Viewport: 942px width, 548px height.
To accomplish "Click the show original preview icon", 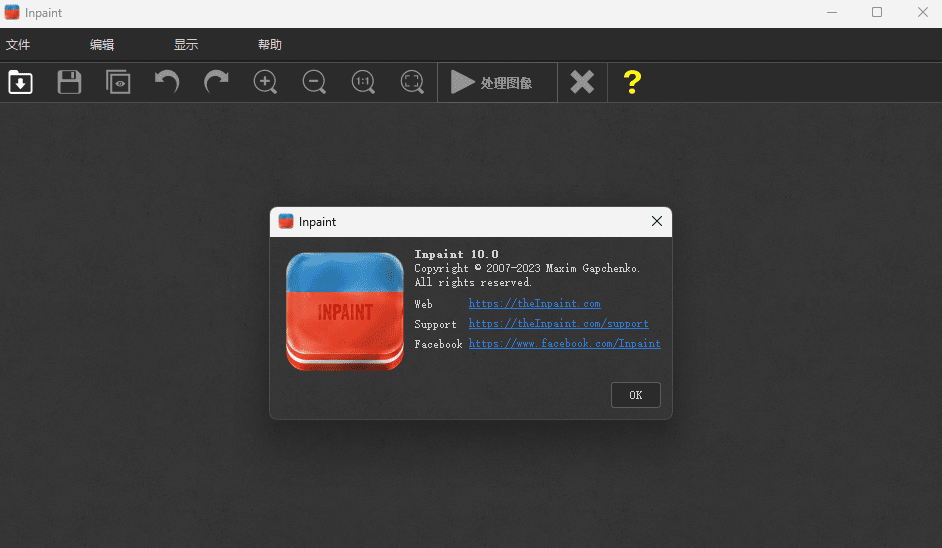I will click(118, 82).
